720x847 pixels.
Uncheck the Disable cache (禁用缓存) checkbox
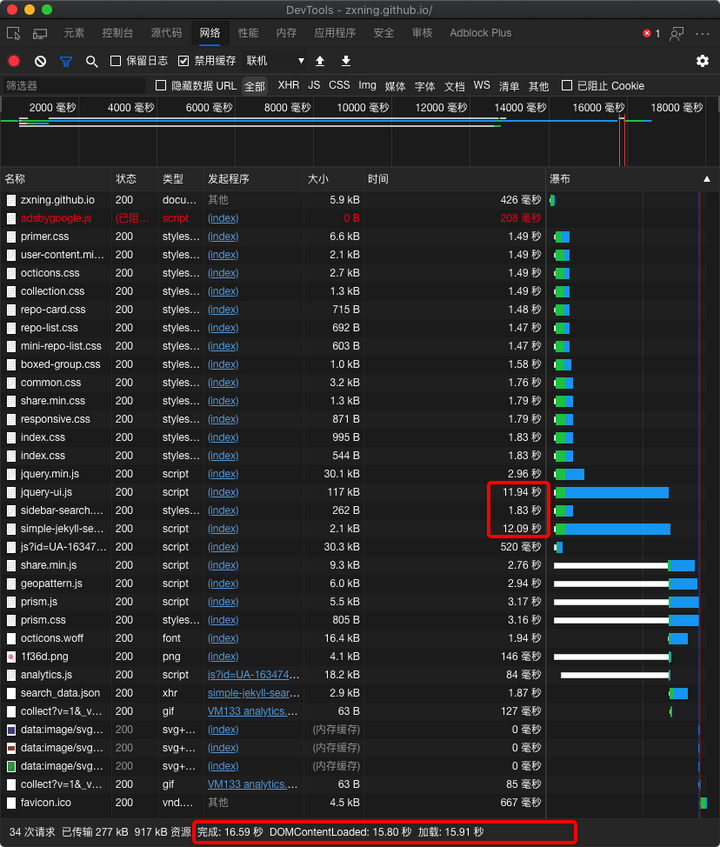click(x=184, y=61)
